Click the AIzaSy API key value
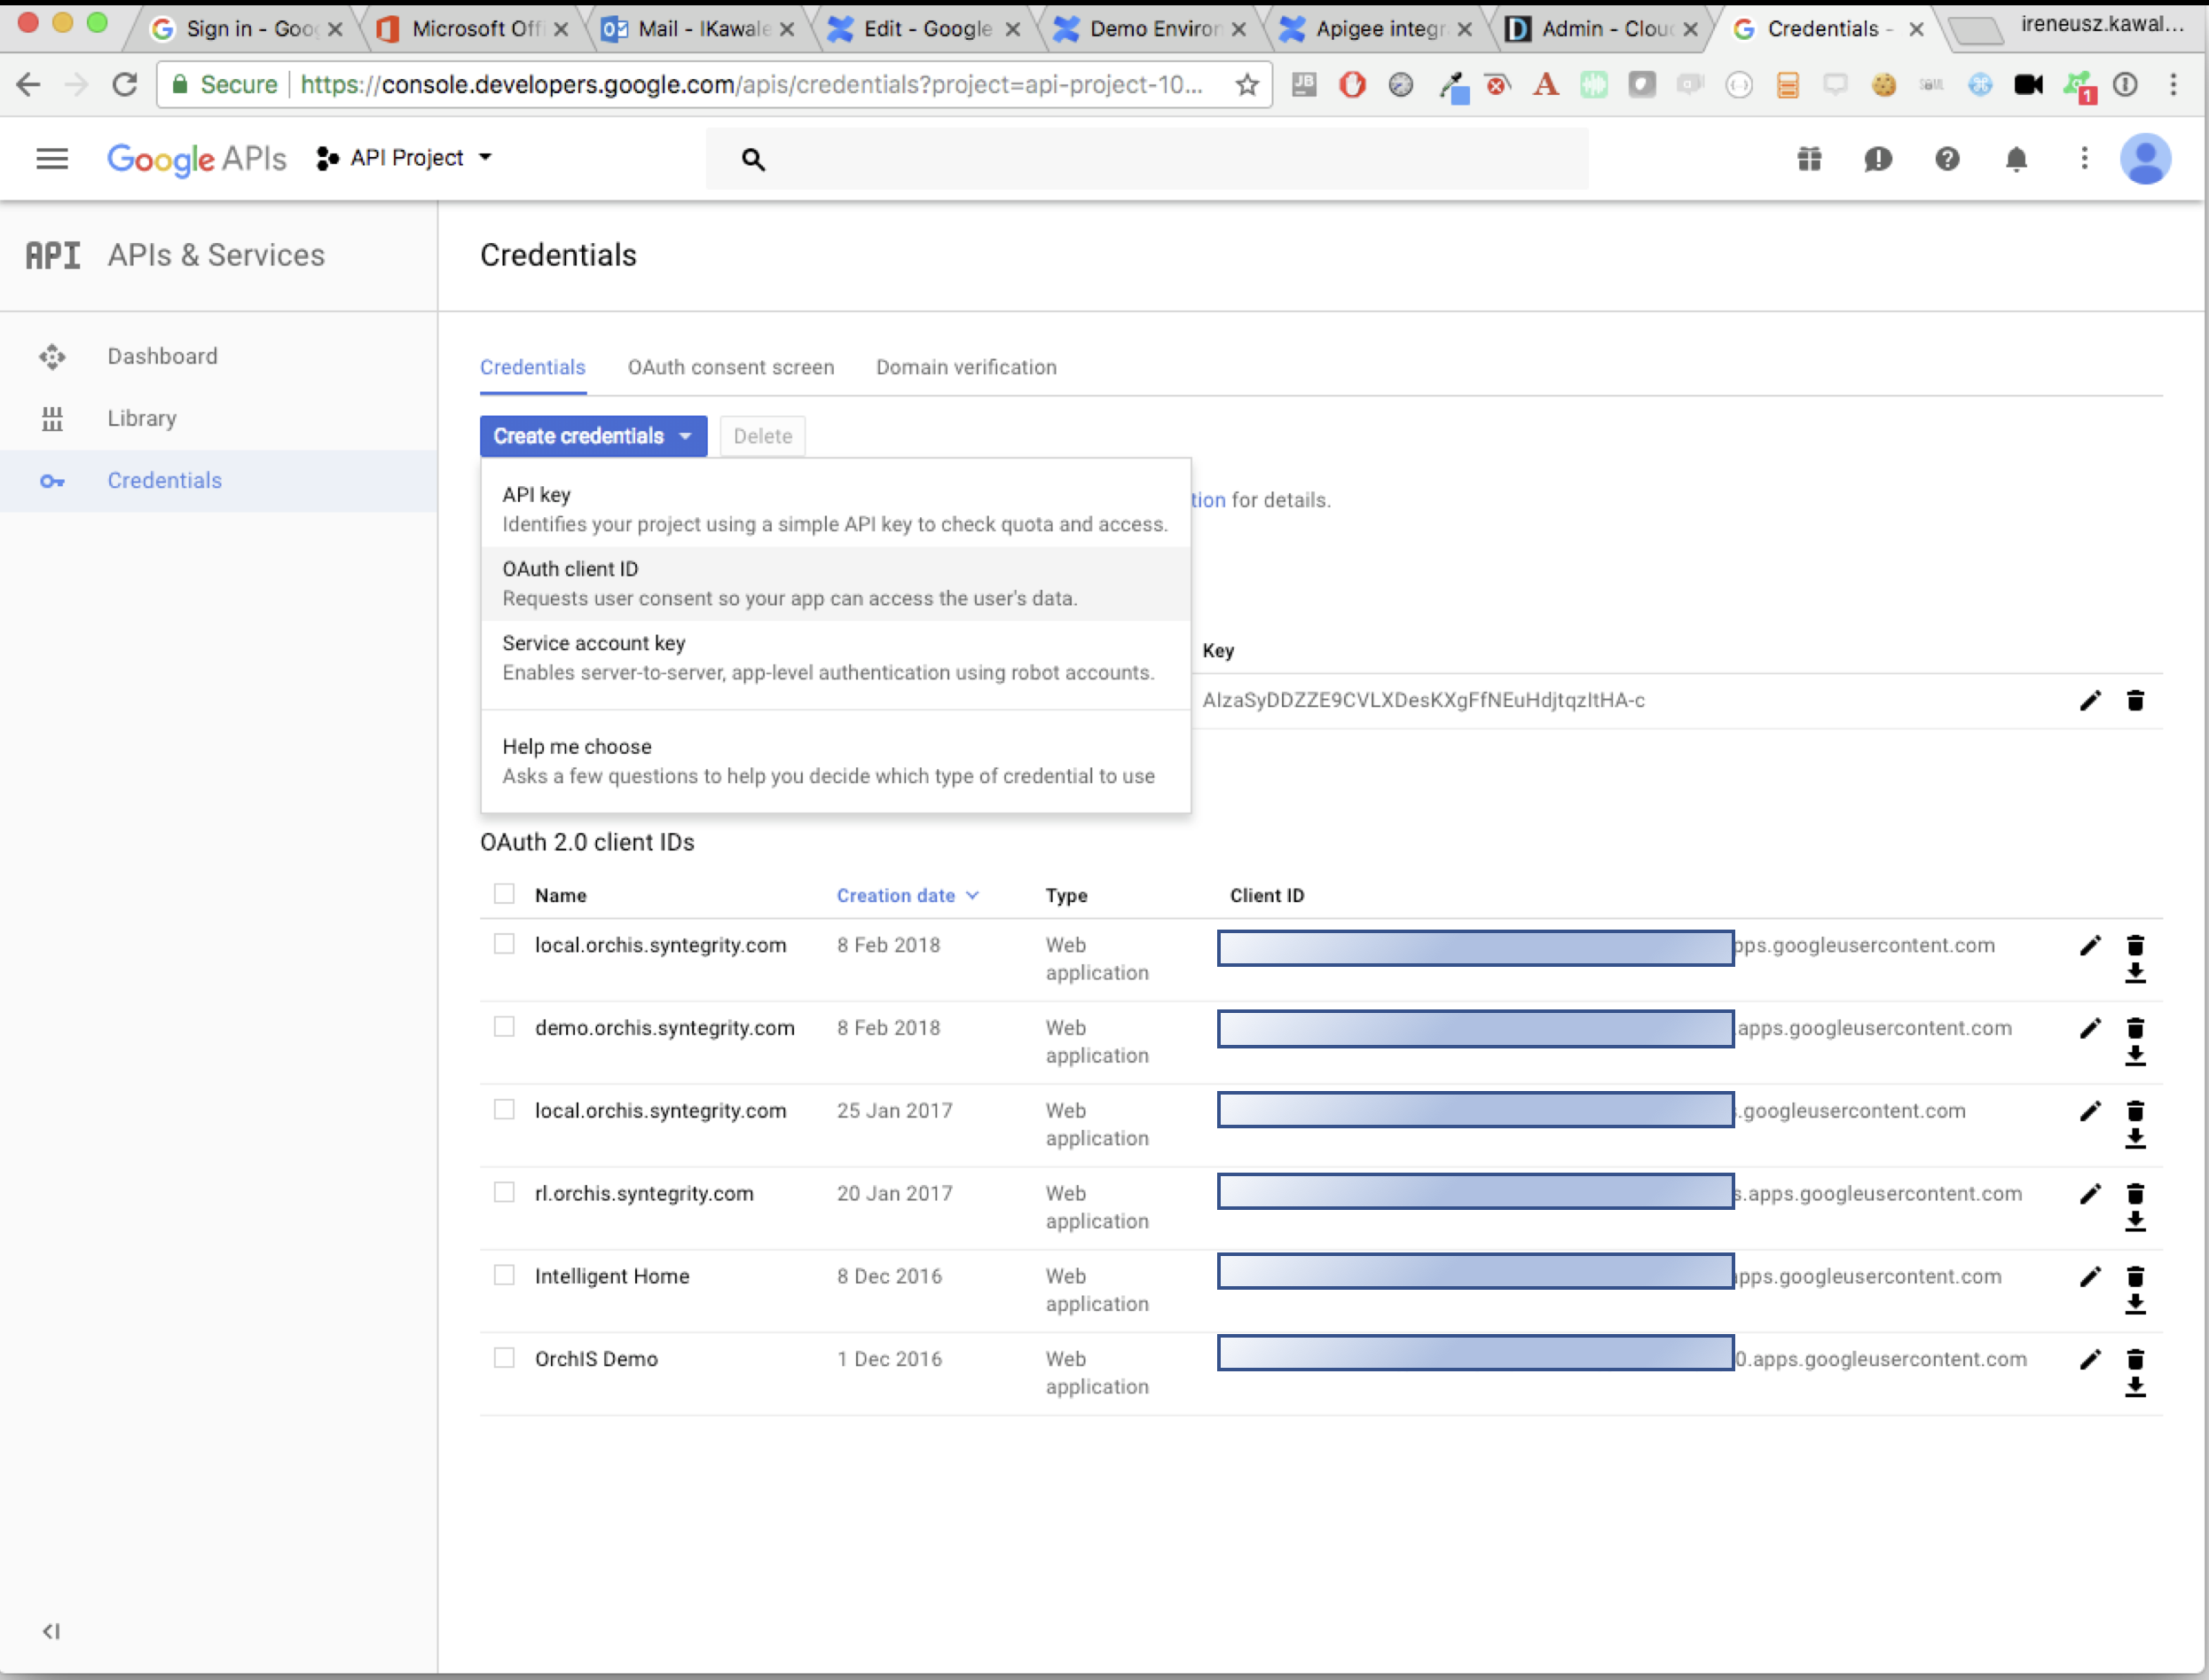Image resolution: width=2209 pixels, height=1680 pixels. click(x=1423, y=700)
